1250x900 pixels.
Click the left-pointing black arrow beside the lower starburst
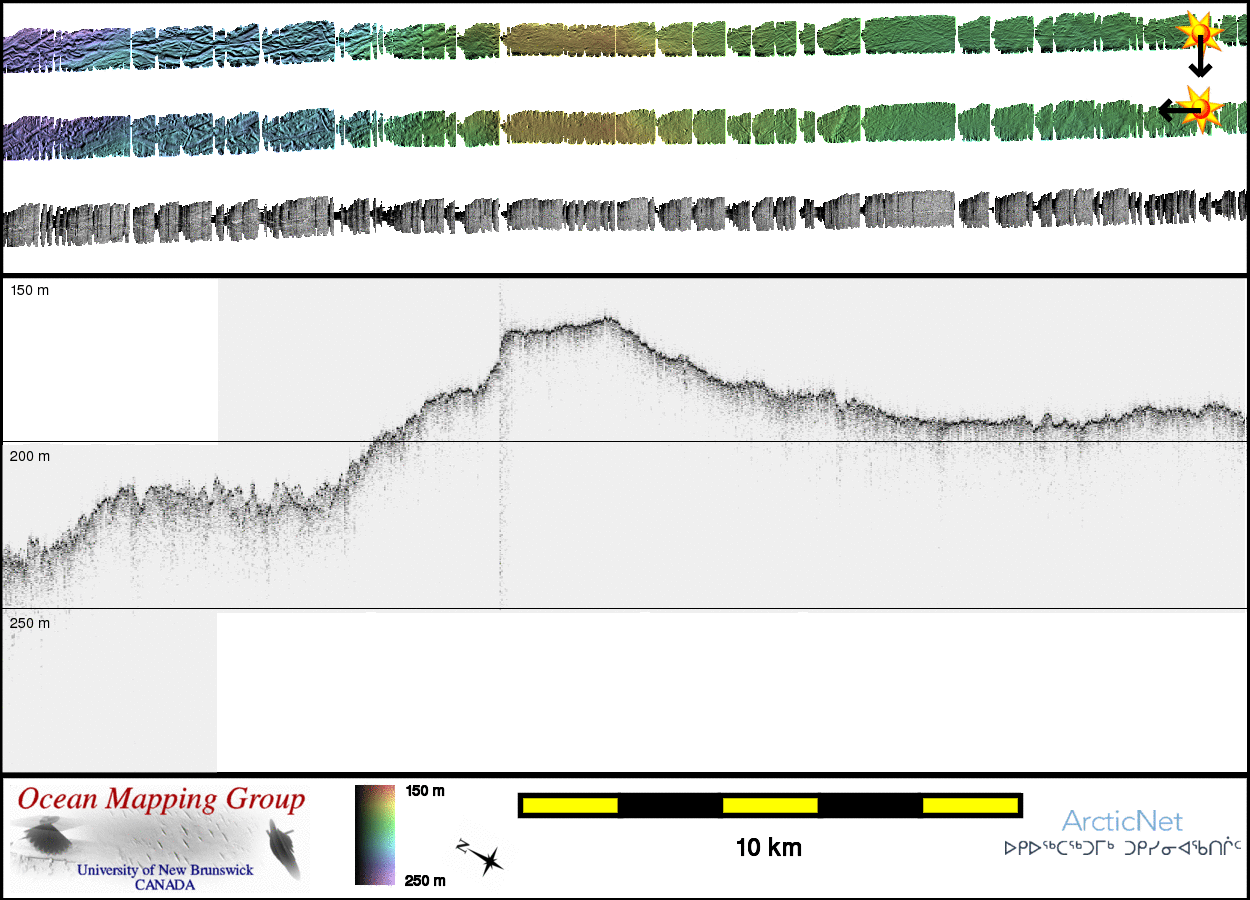[1172, 111]
